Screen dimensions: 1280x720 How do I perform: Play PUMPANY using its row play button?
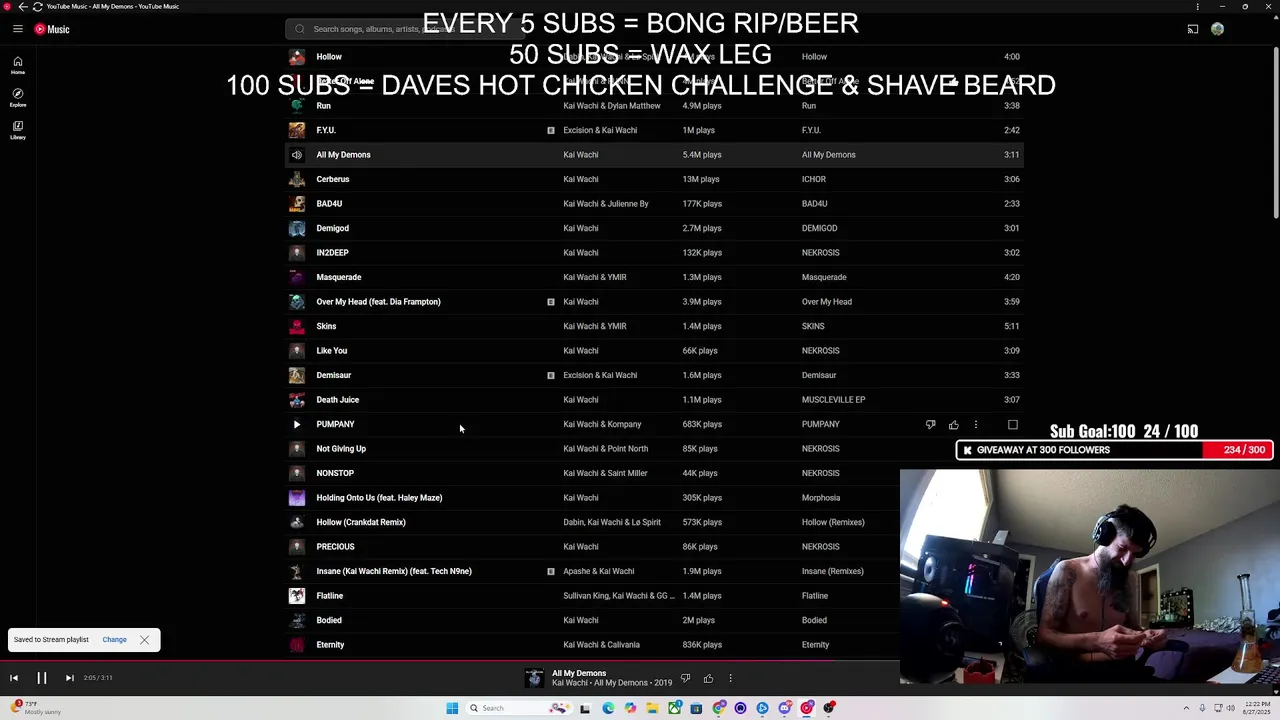(296, 424)
